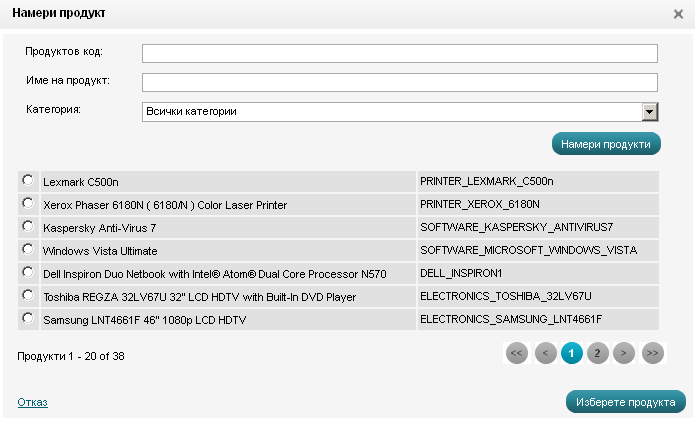Go to first page of results

[x=517, y=352]
